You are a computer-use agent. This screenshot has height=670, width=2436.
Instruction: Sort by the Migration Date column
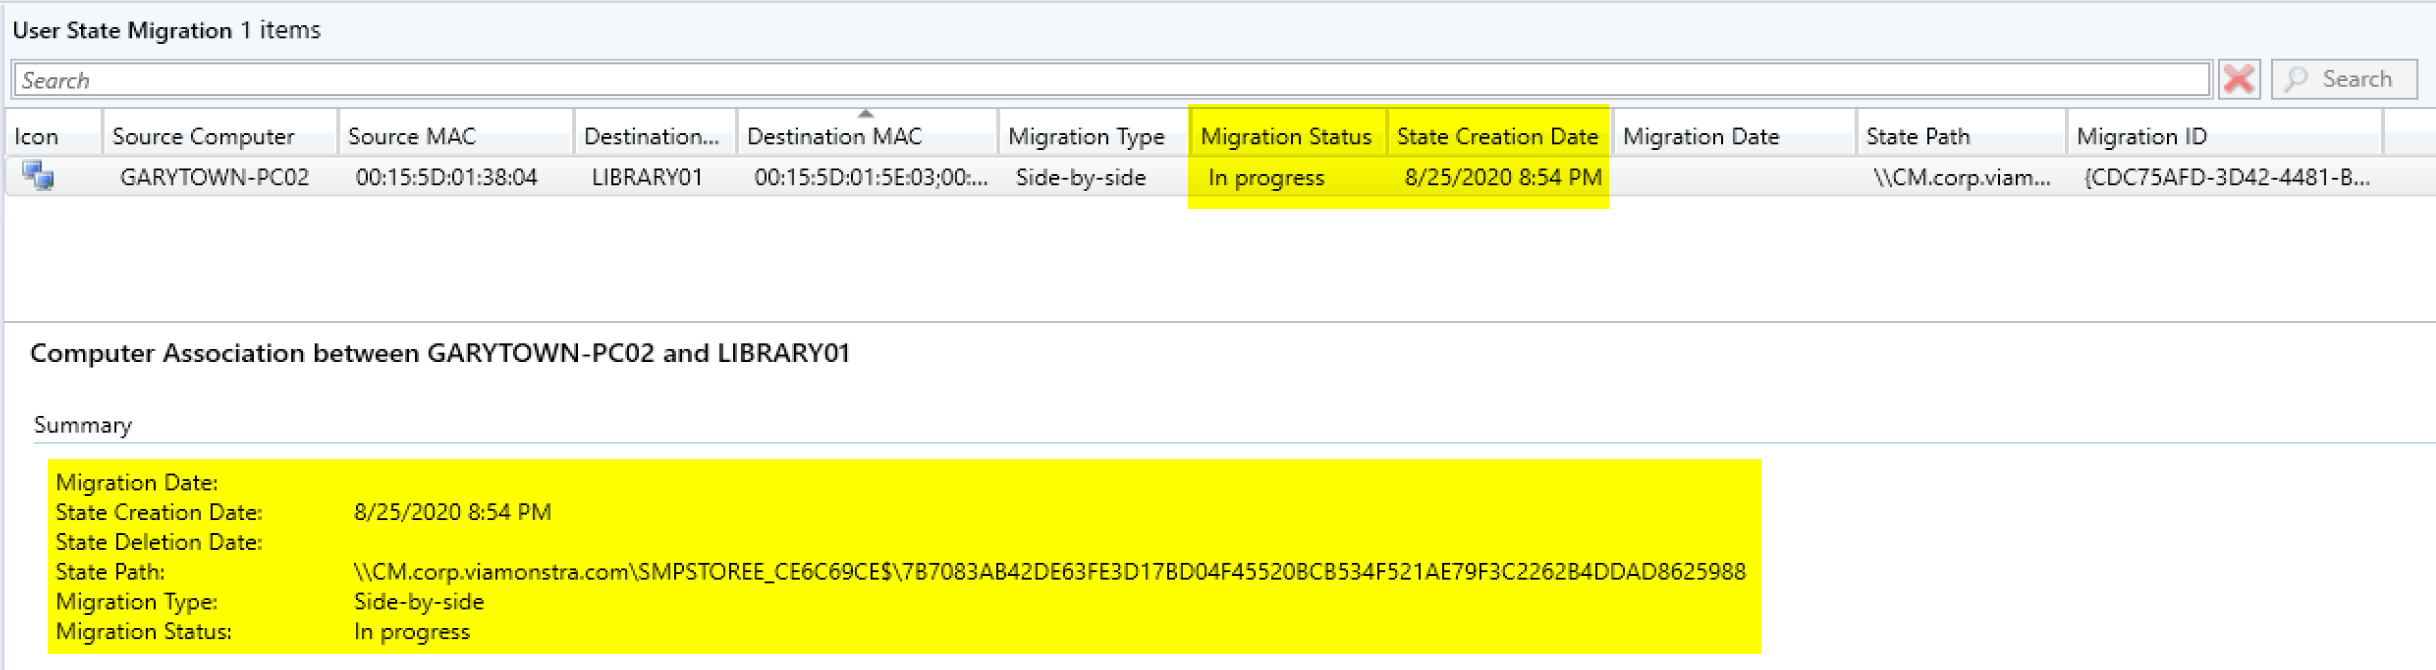(x=1701, y=136)
